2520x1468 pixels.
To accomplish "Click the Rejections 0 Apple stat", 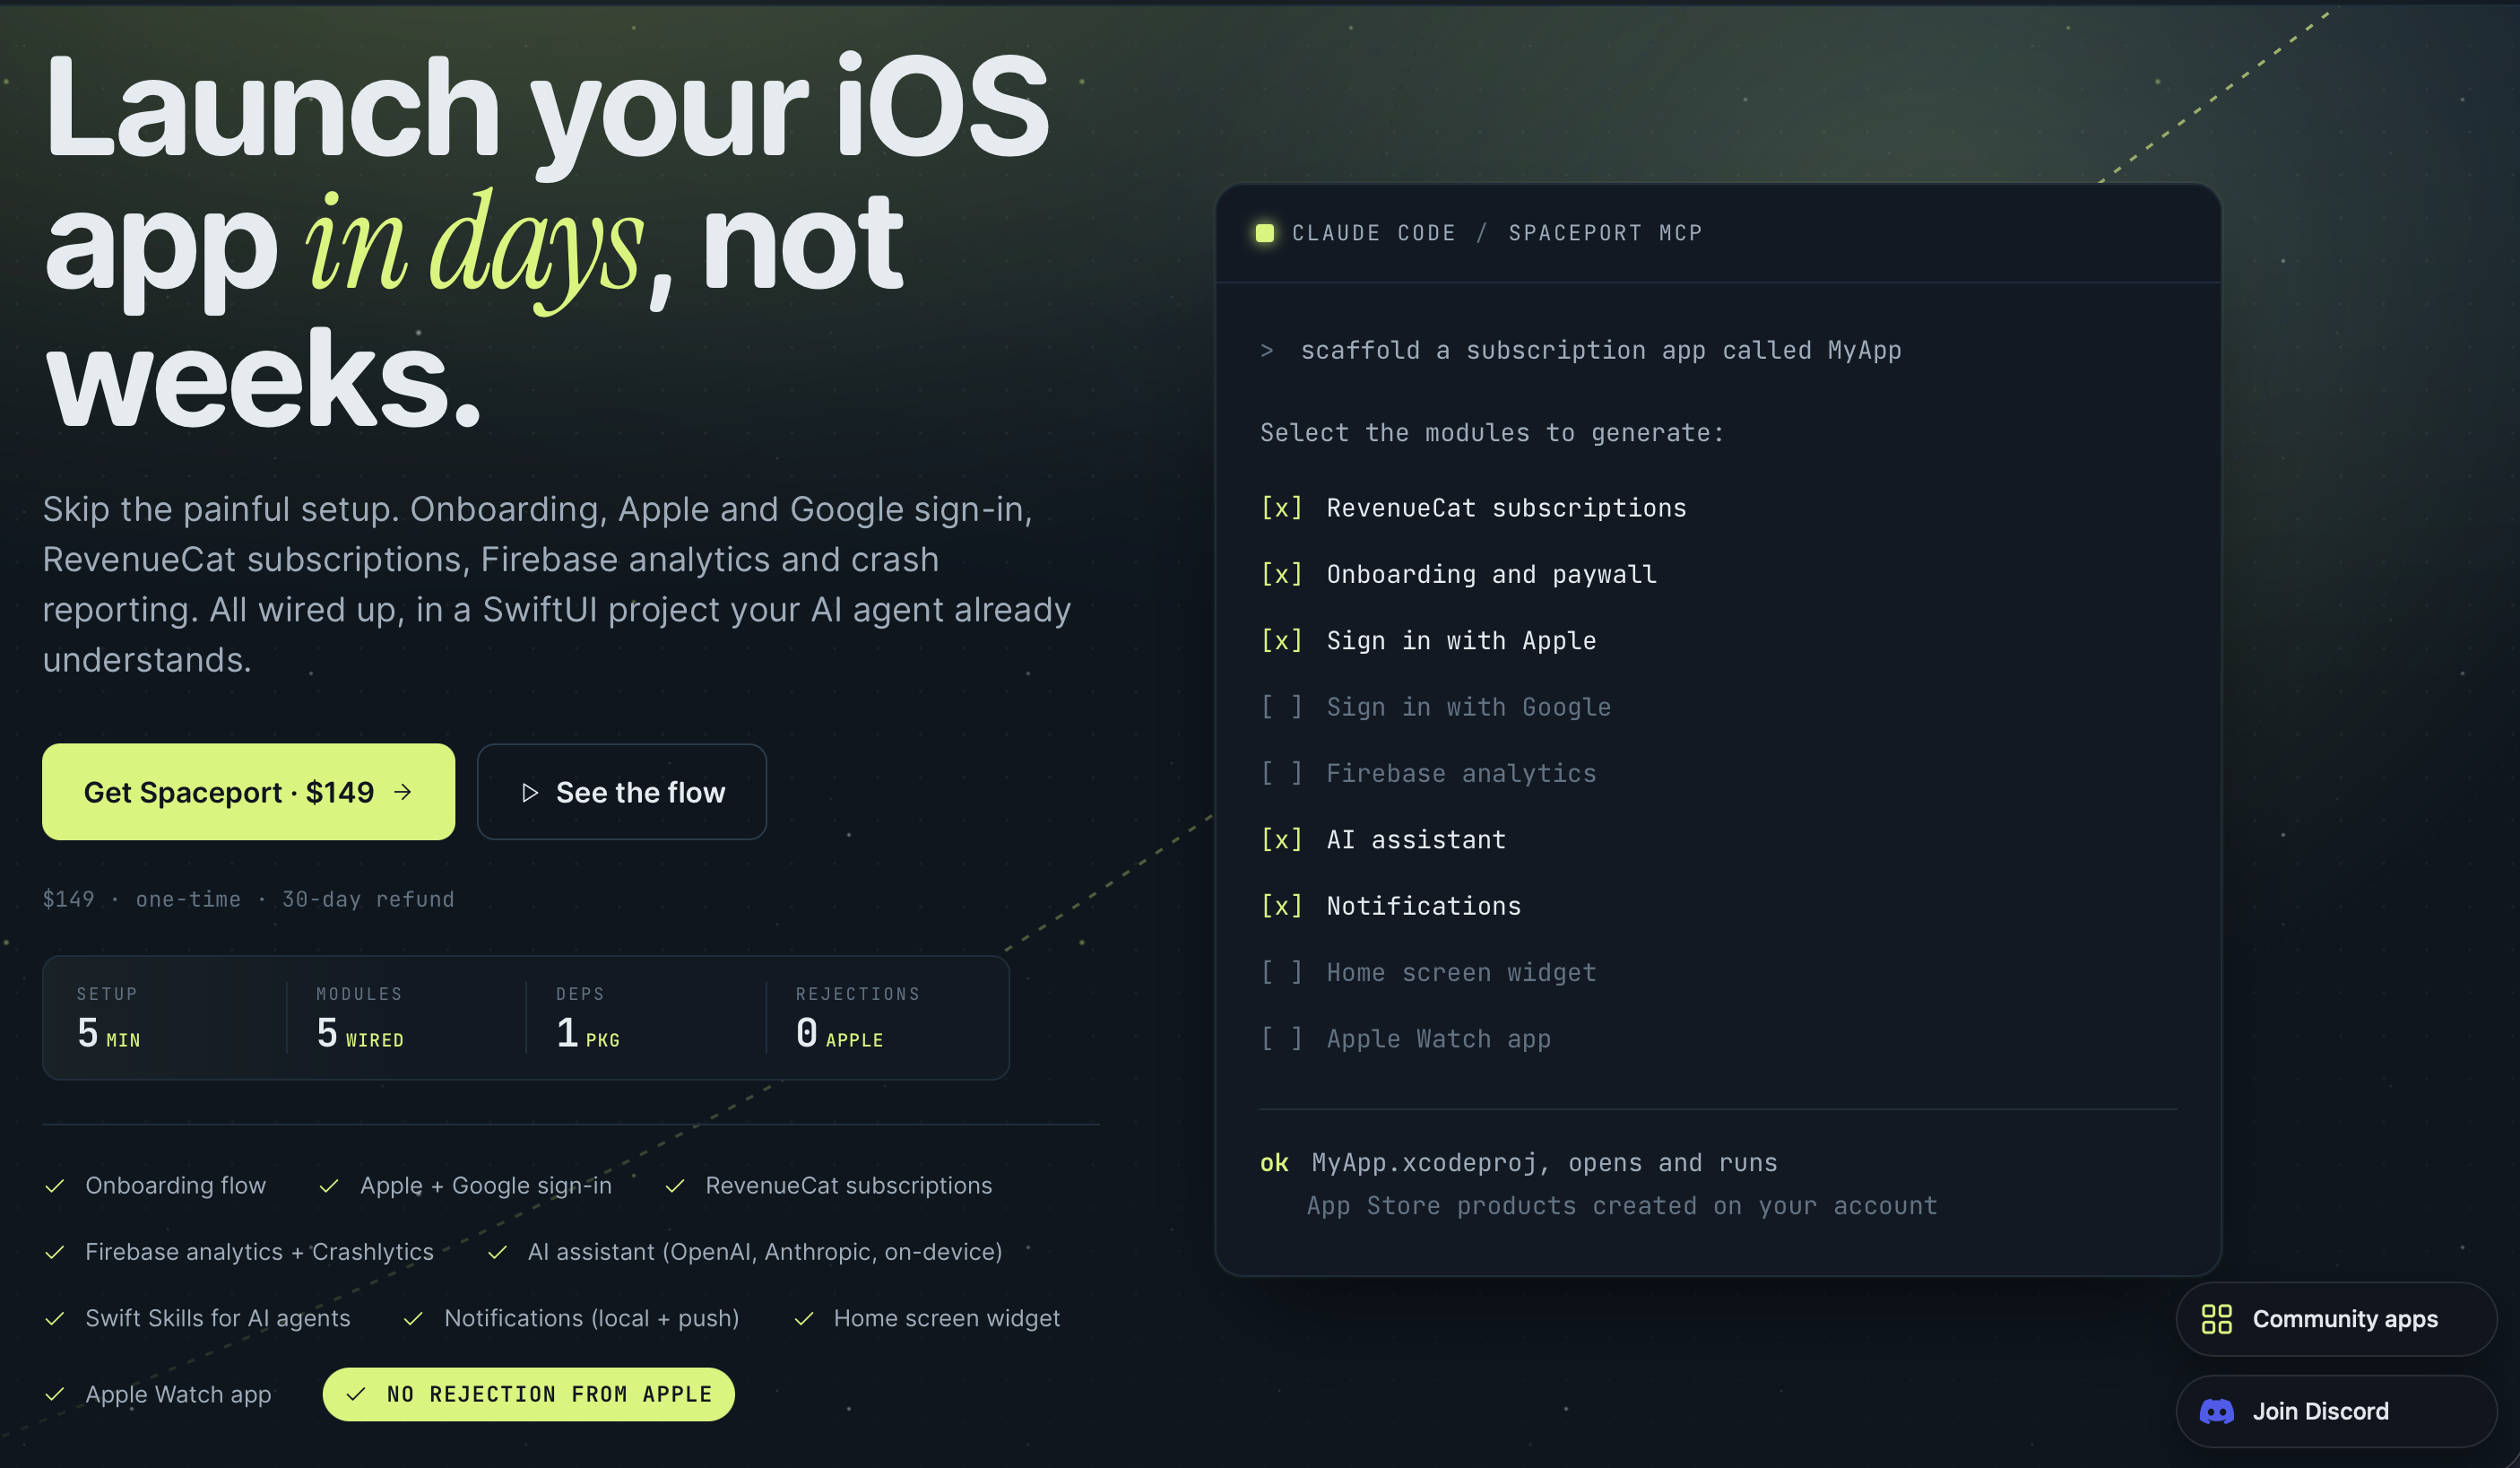I will coord(857,1018).
